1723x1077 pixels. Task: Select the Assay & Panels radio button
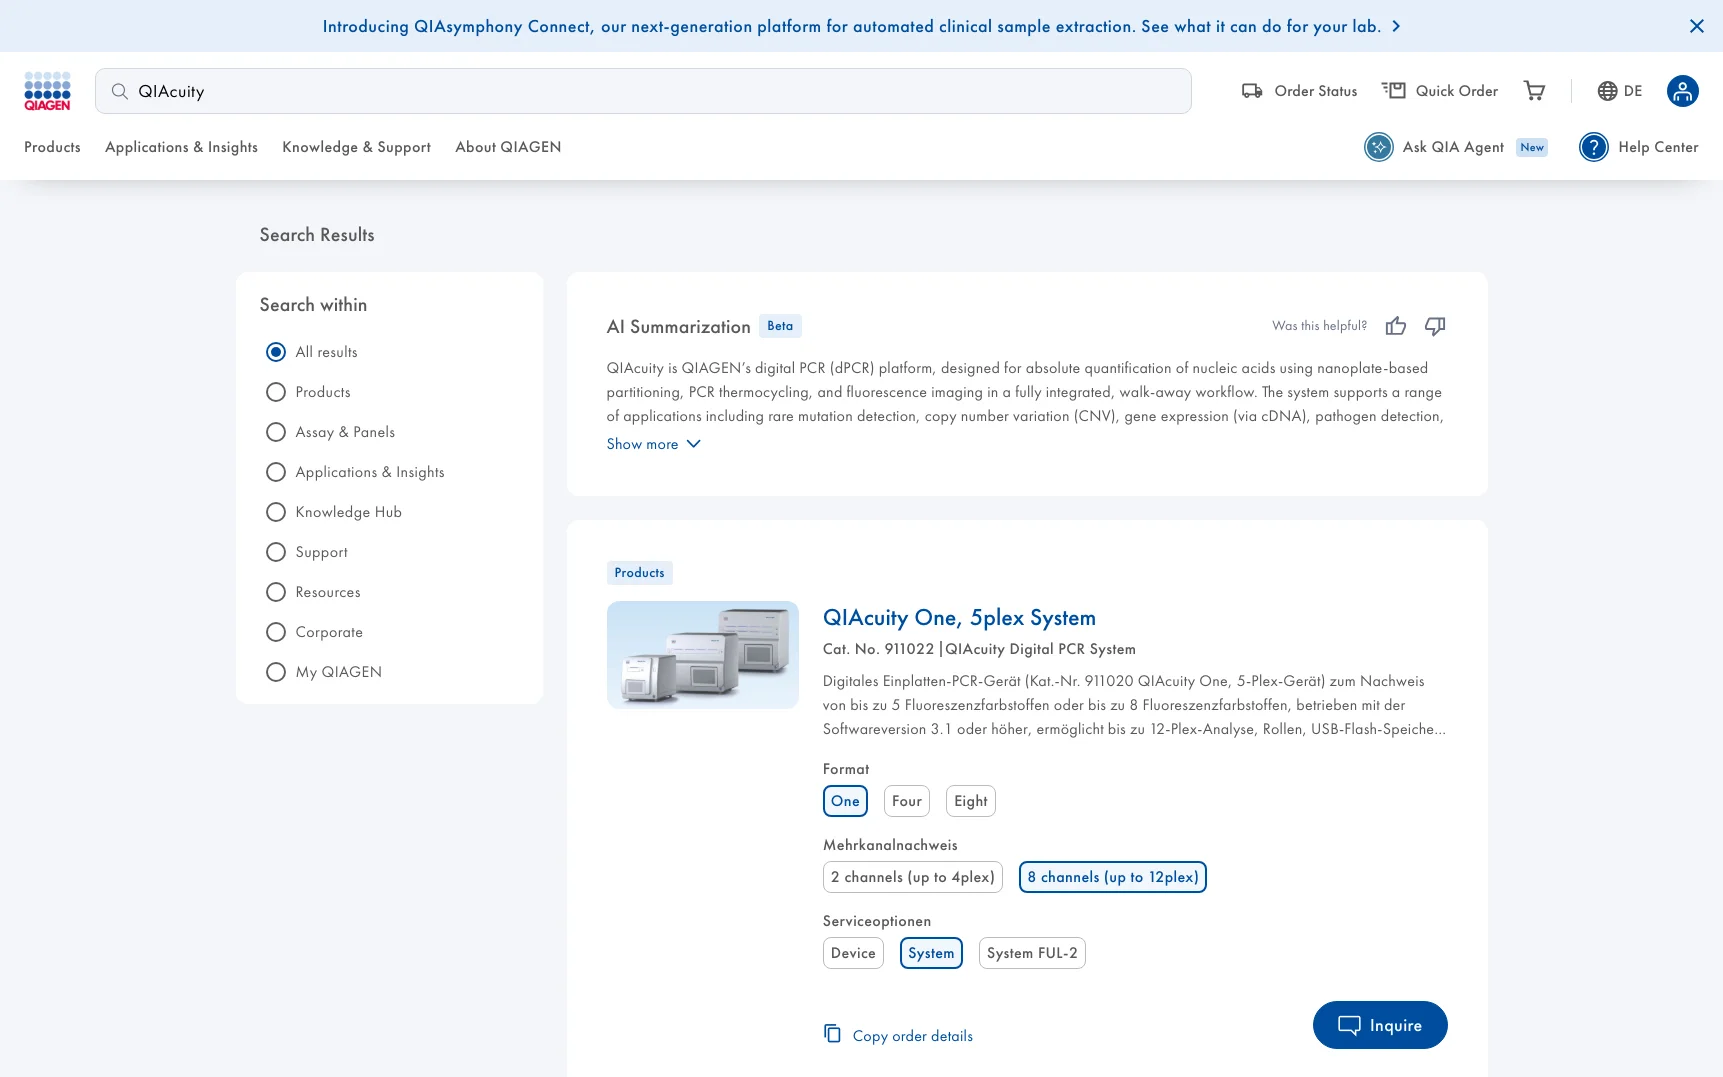(276, 432)
